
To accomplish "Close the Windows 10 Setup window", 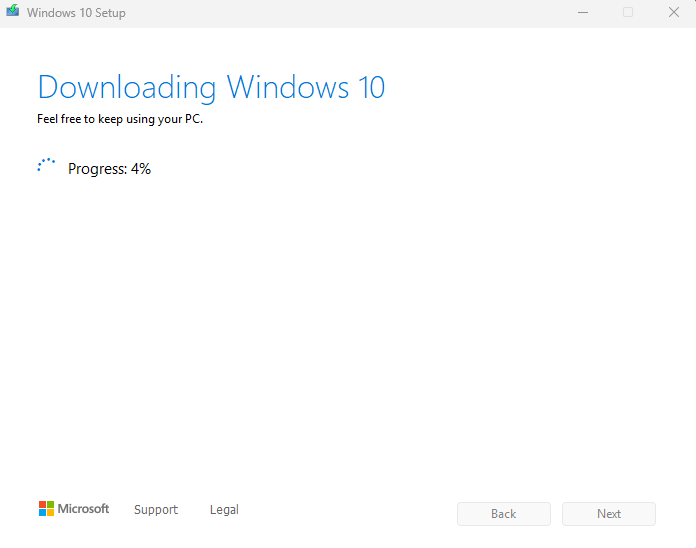I will (674, 13).
